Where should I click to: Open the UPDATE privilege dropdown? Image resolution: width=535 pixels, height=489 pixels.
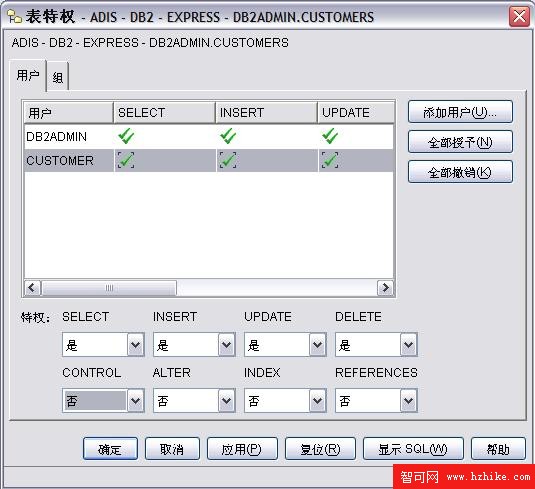318,345
